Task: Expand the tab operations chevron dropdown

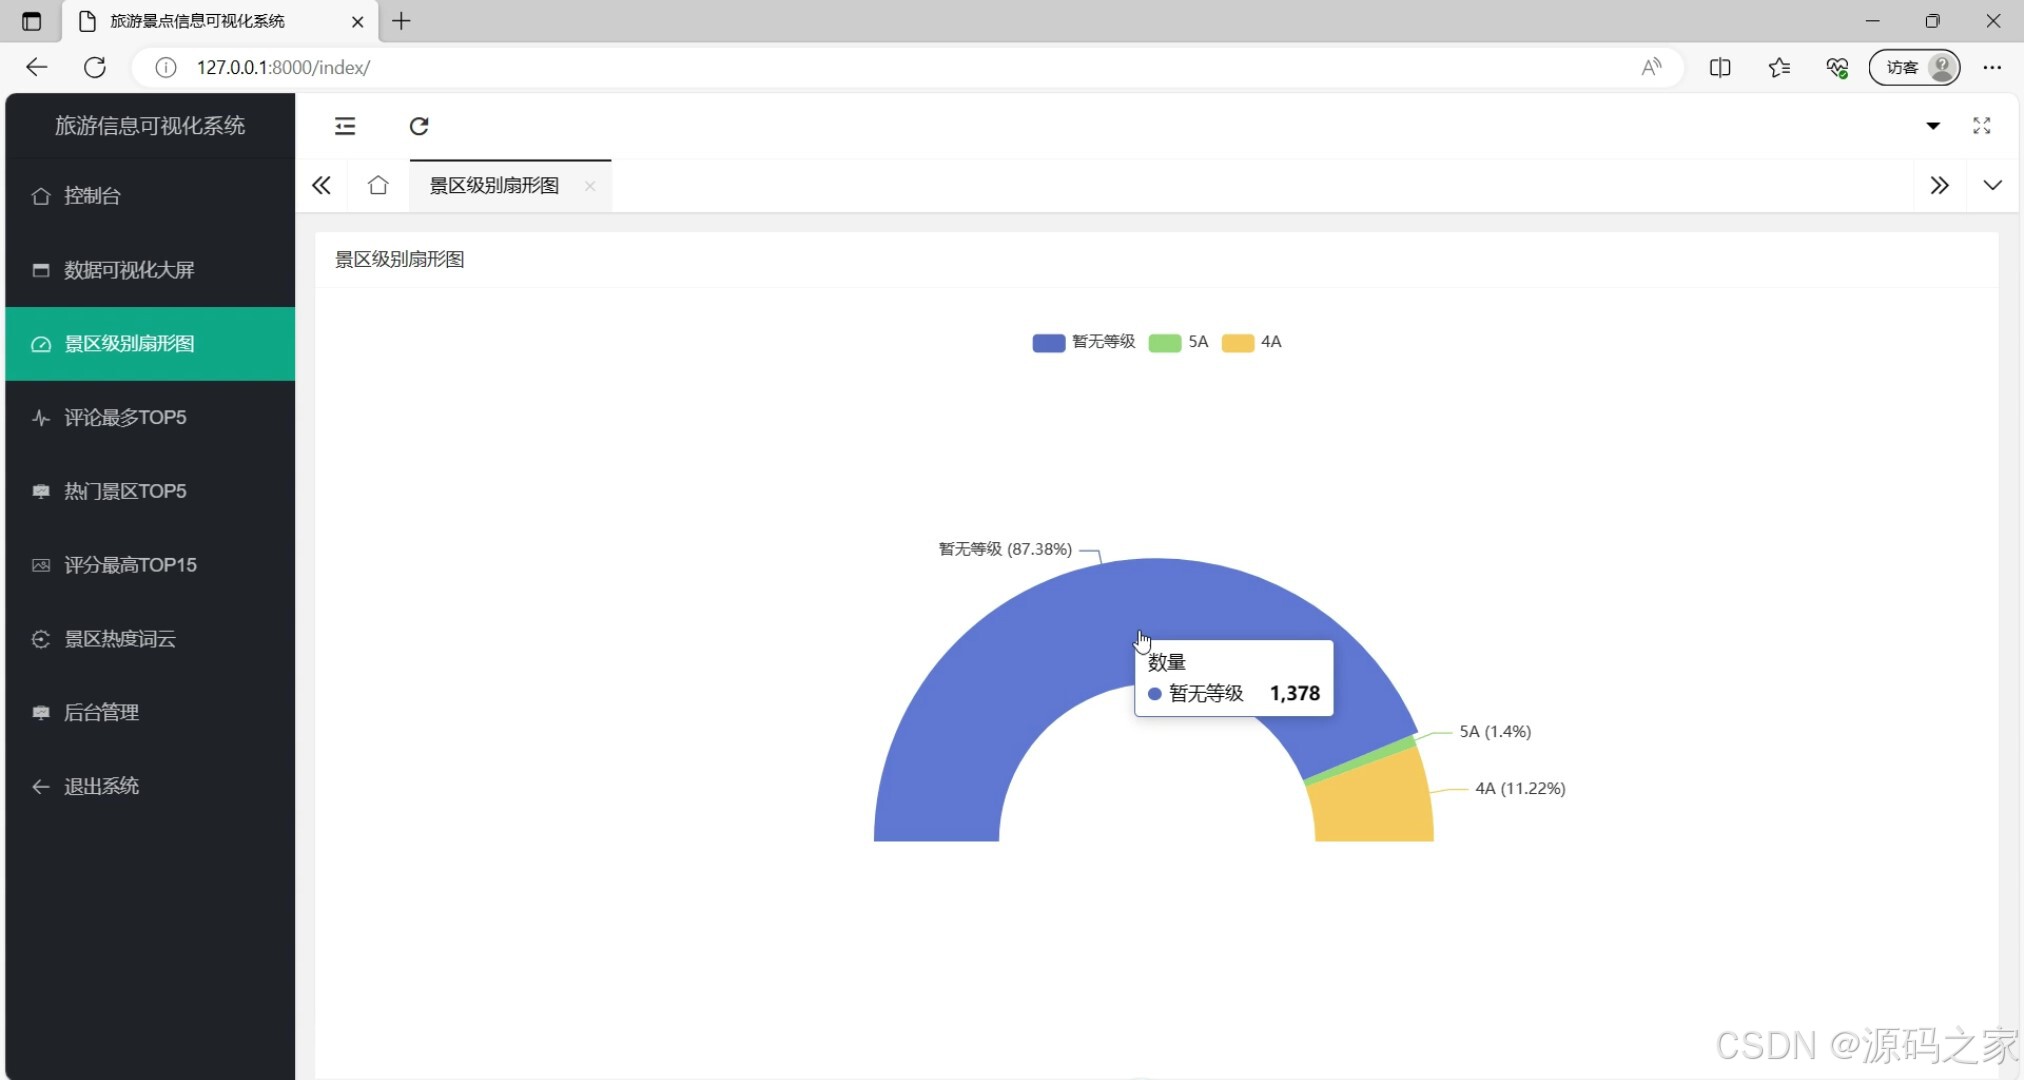Action: [1992, 185]
